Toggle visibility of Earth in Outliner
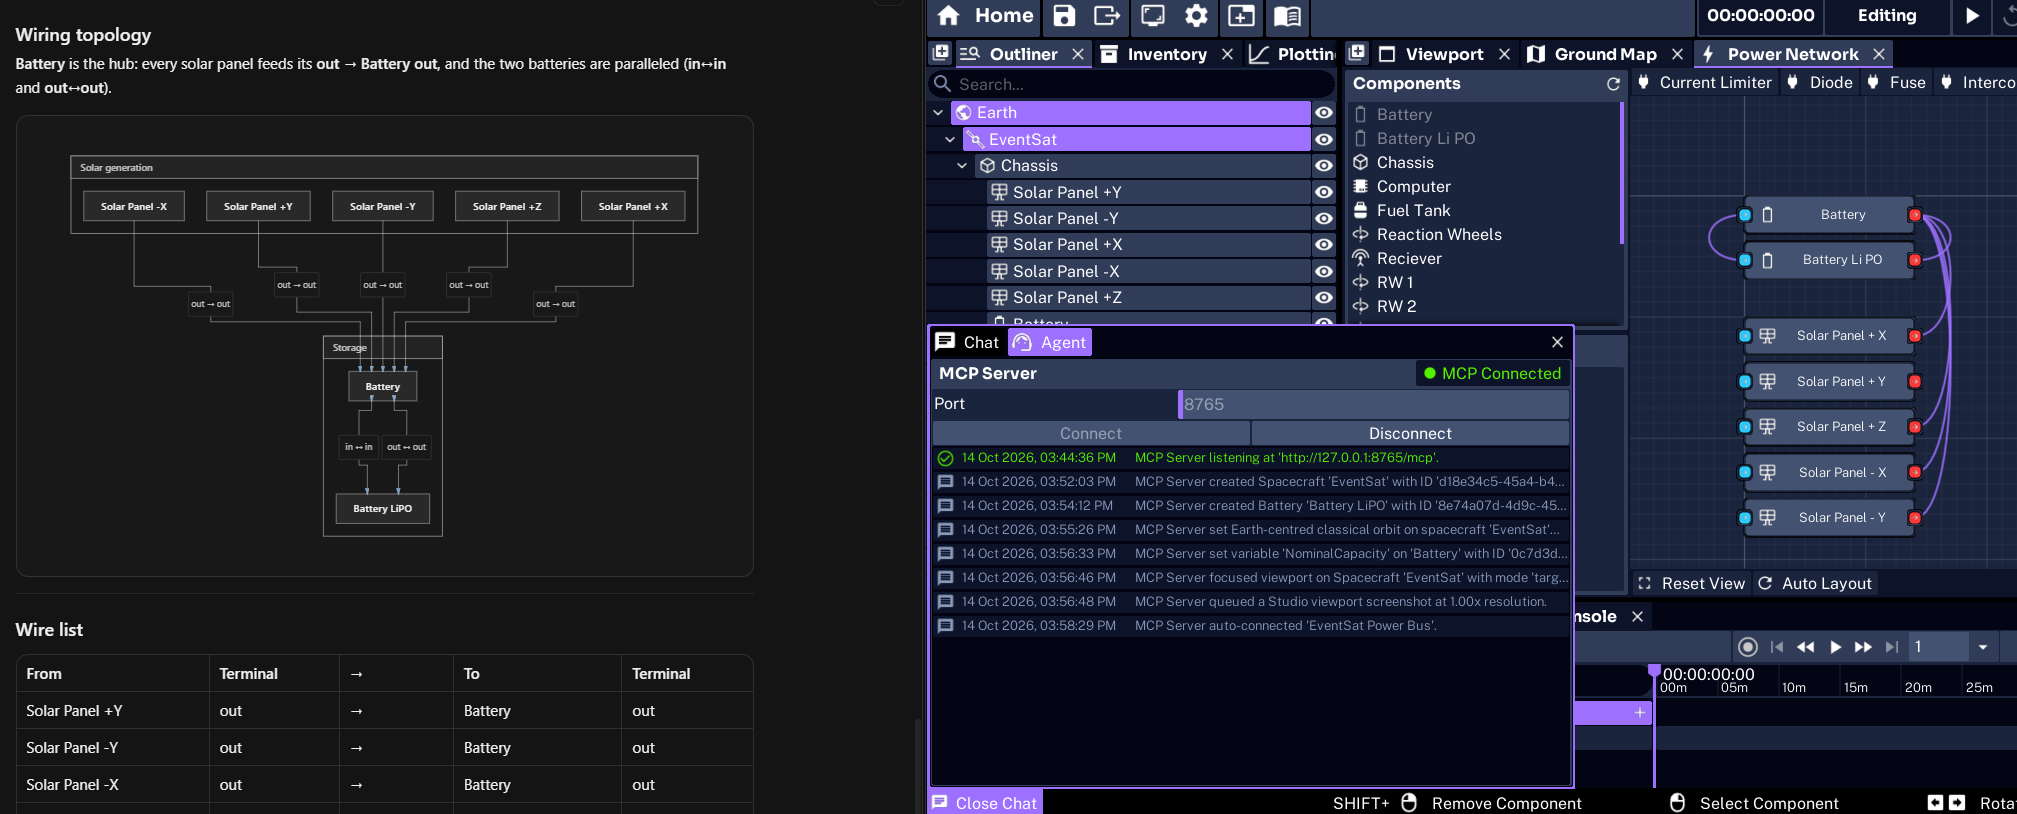2017x814 pixels. tap(1324, 113)
